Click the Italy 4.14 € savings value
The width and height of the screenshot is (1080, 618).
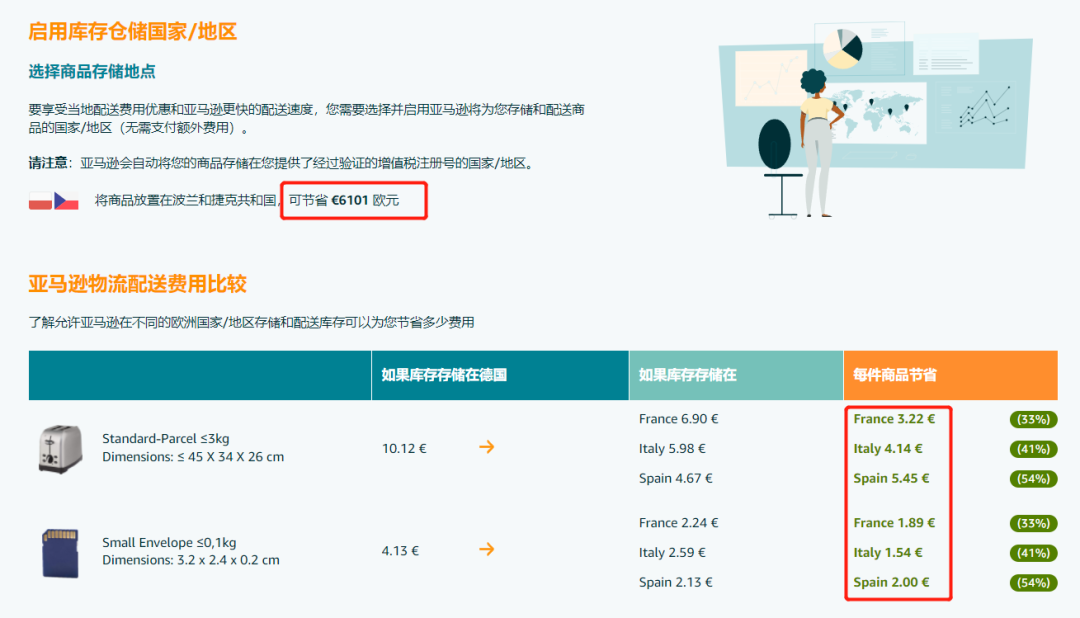pyautogui.click(x=888, y=449)
